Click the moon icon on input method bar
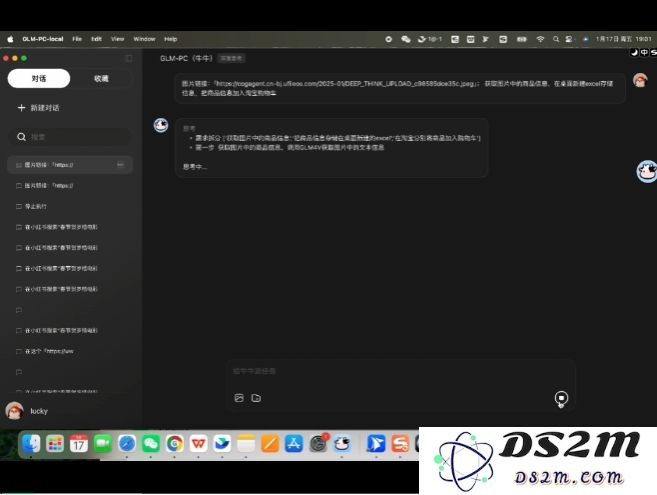This screenshot has height=495, width=657. 634,52
